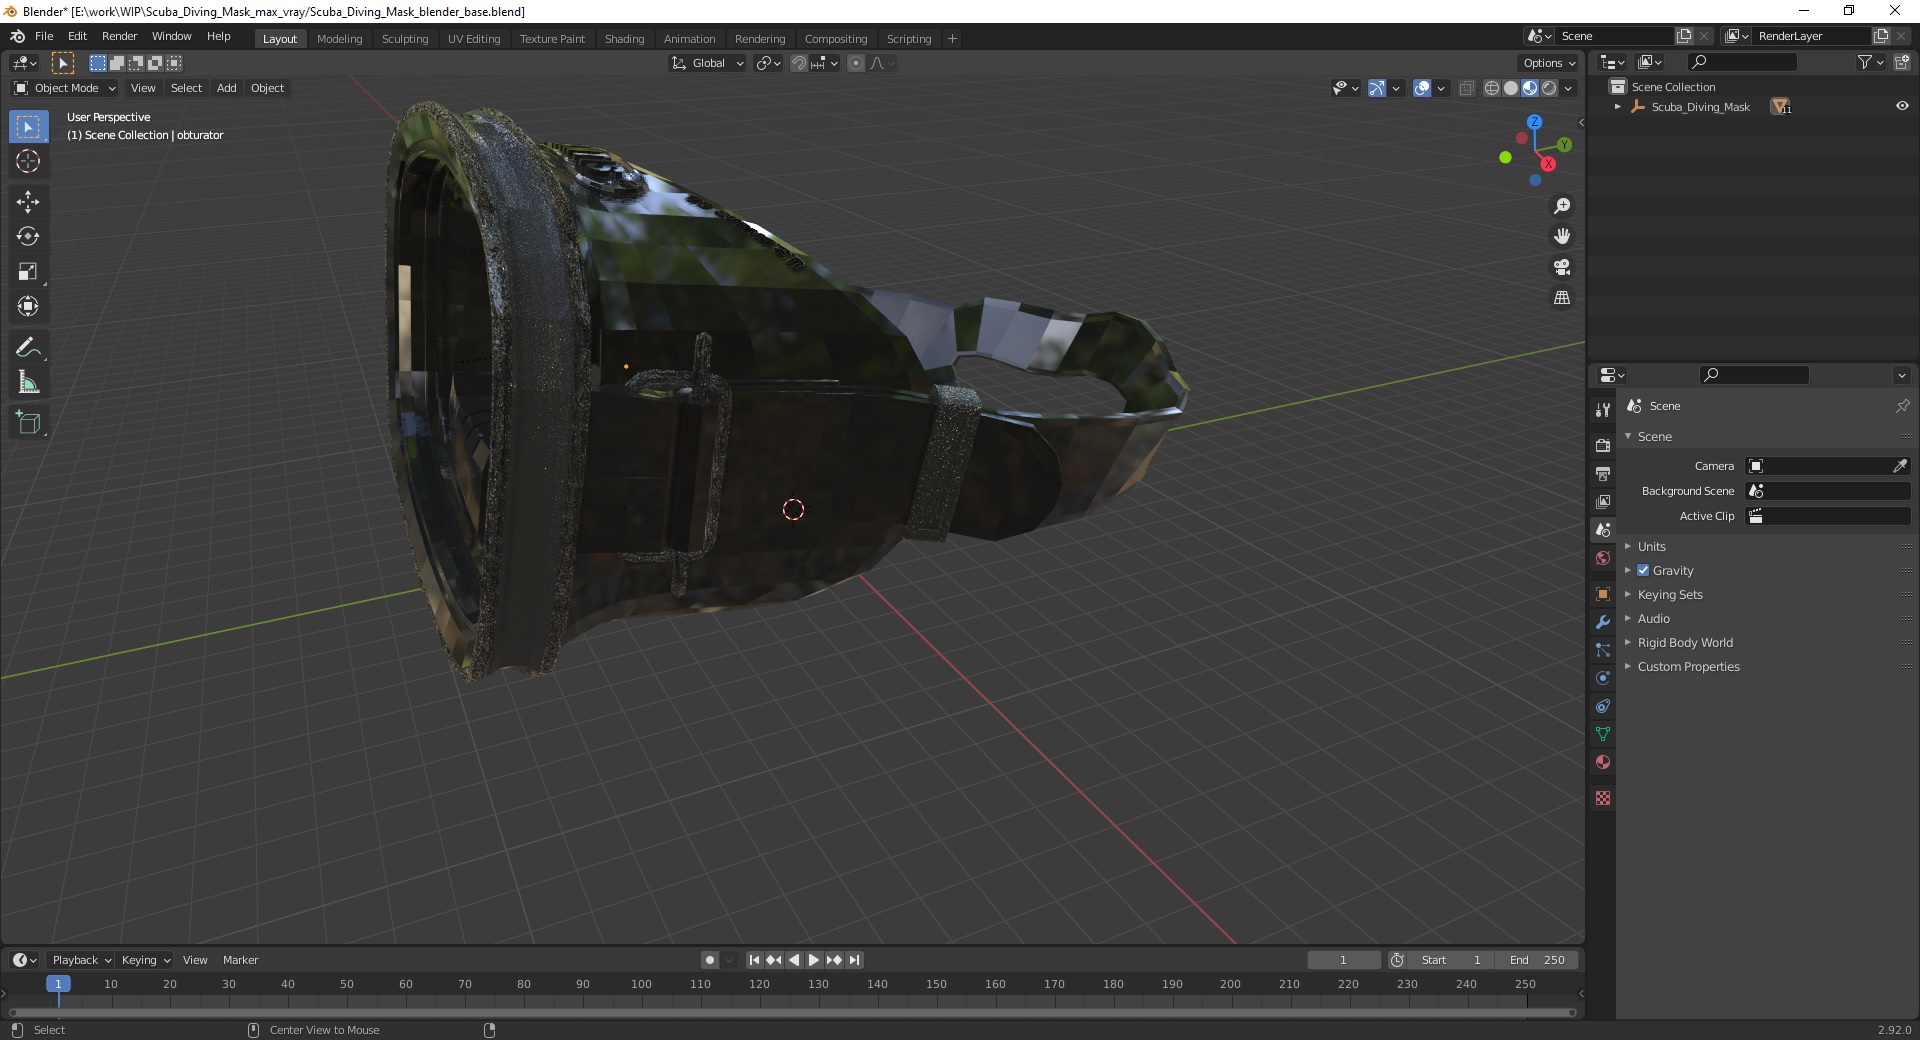Toggle the camera view icon

(x=1562, y=267)
